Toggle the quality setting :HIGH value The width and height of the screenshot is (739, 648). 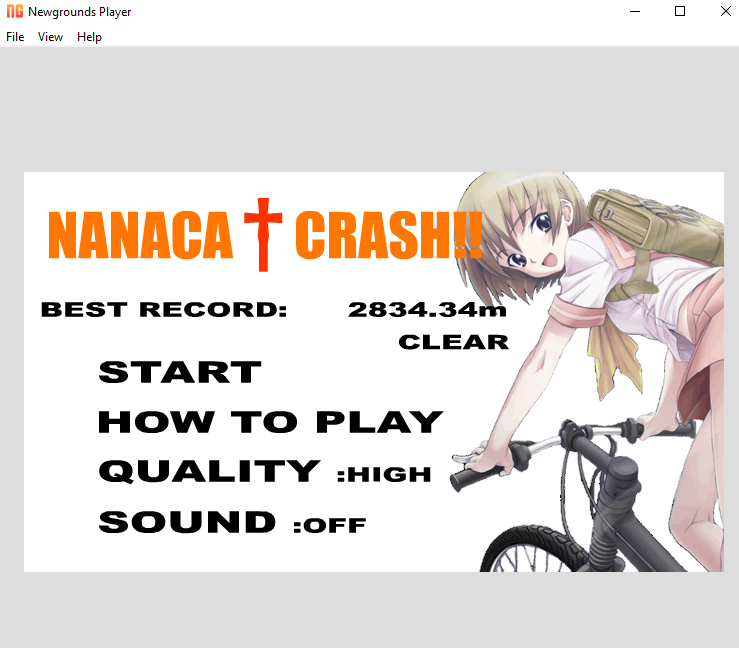click(x=384, y=474)
